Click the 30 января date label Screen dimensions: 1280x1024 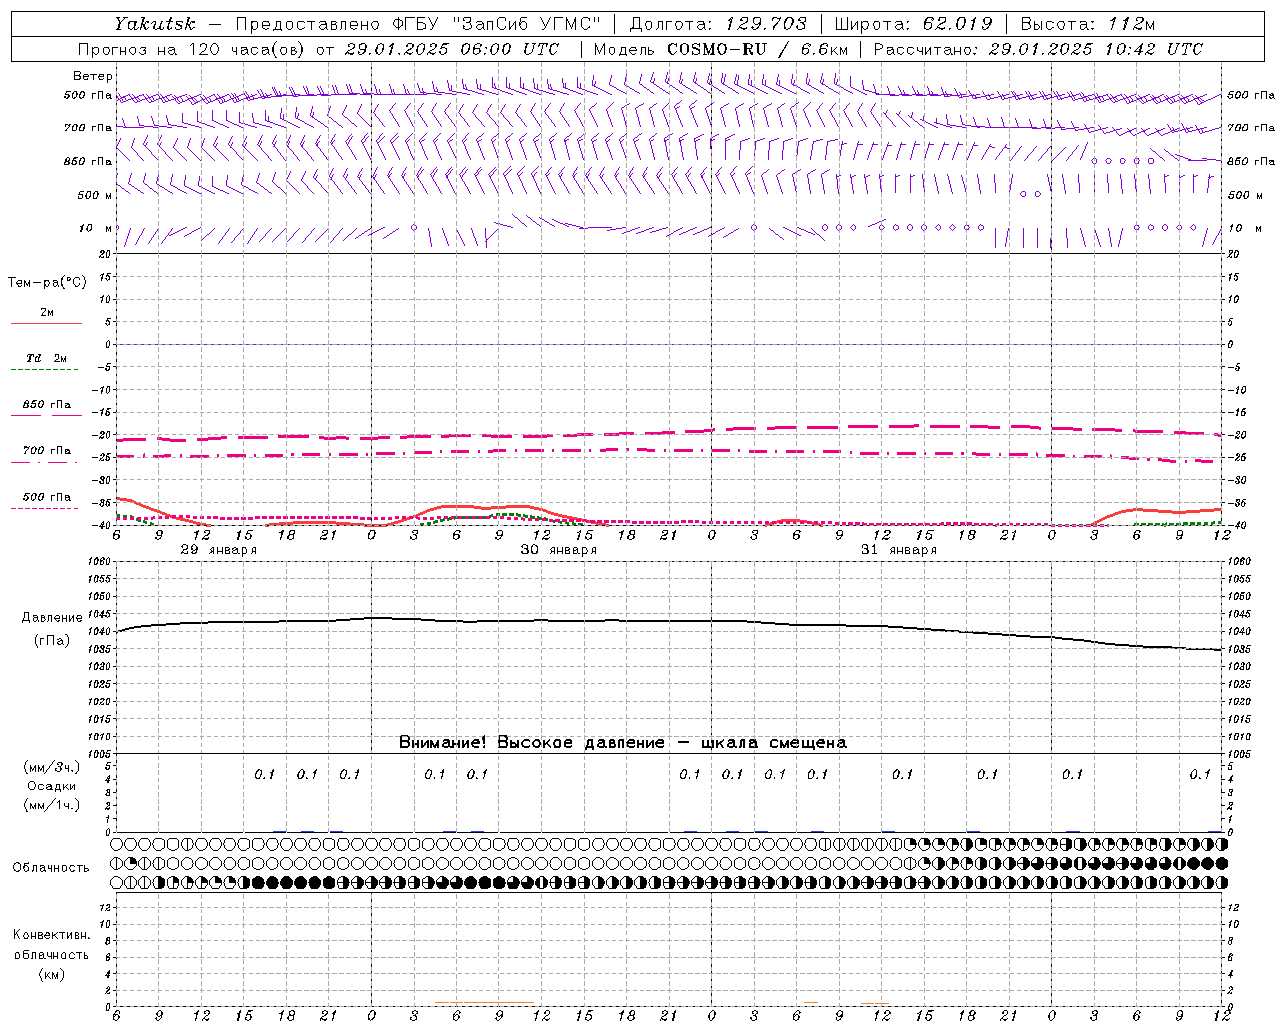pos(558,550)
